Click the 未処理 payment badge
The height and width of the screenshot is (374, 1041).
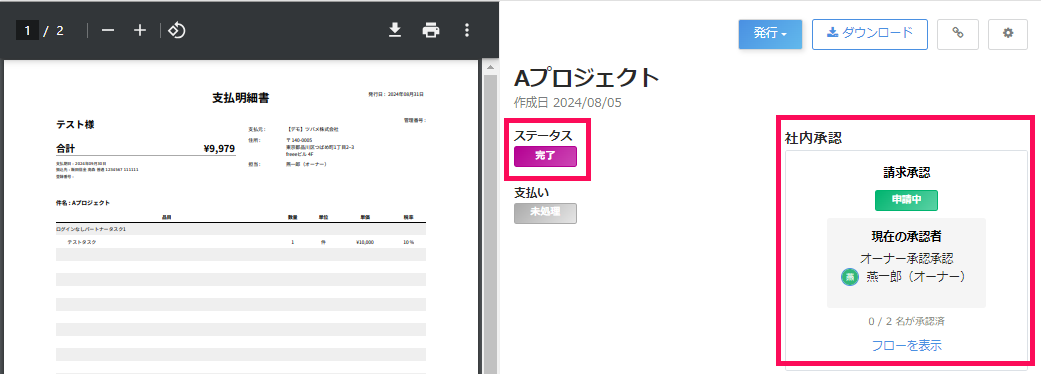coord(545,213)
